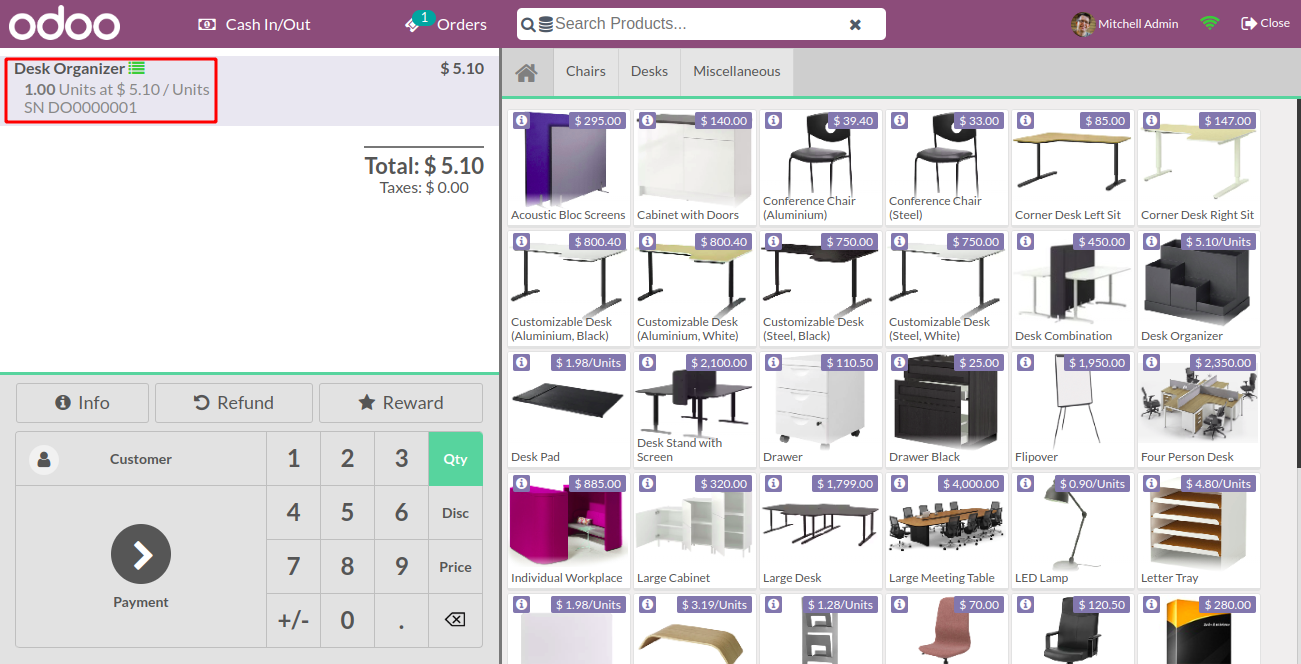Show info for Large Cabinet
This screenshot has height=664, width=1301.
coord(647,483)
